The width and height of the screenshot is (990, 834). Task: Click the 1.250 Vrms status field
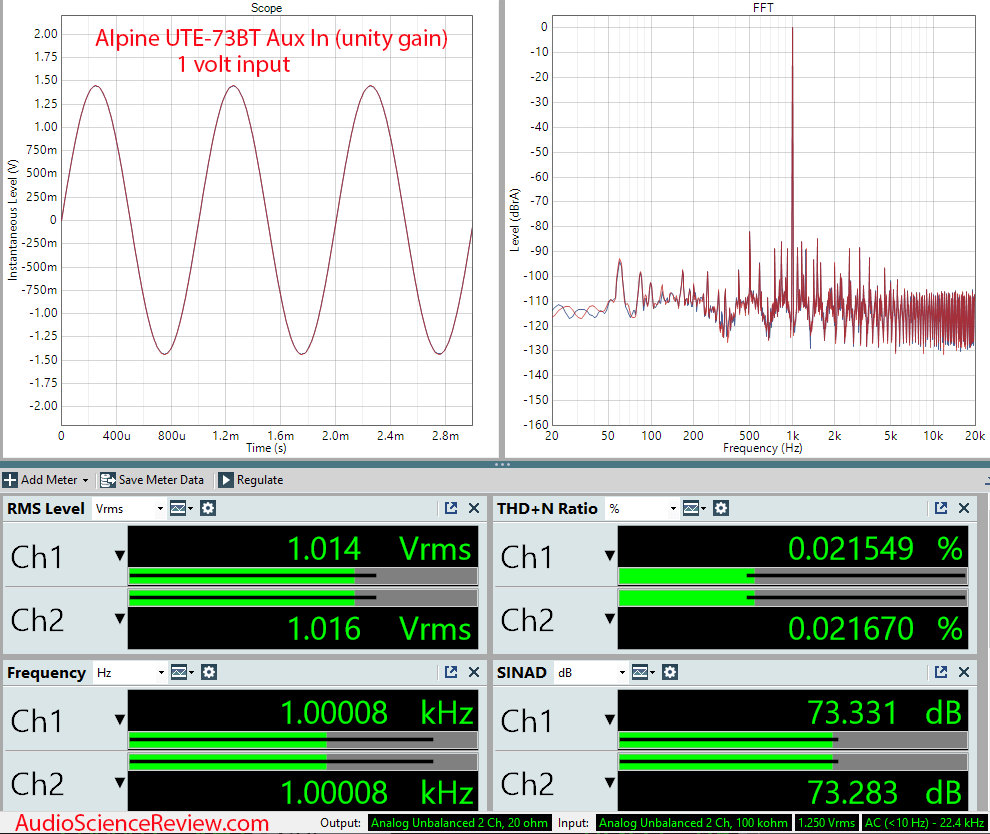[x=826, y=823]
